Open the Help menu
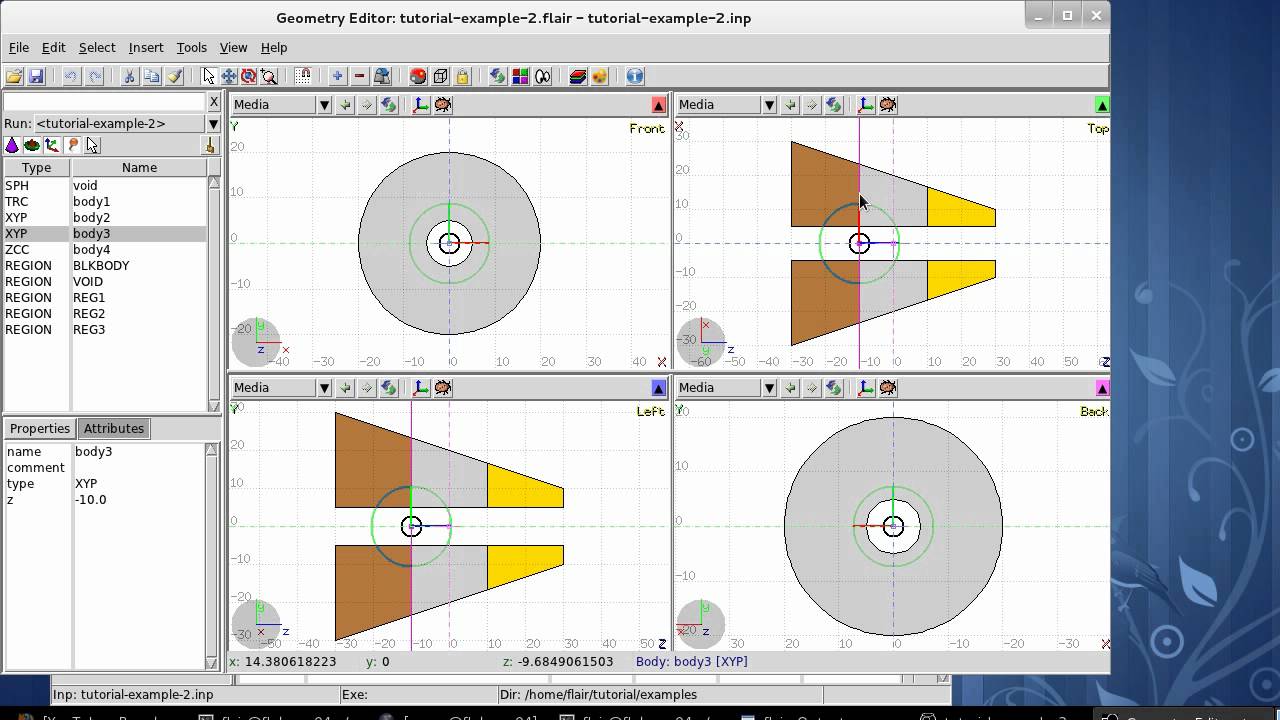The width and height of the screenshot is (1280, 720). [x=274, y=47]
